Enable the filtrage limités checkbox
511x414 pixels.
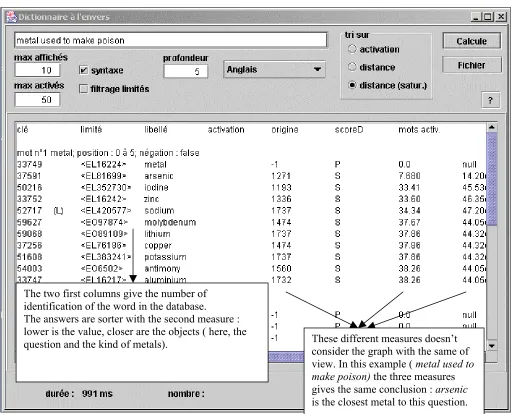click(83, 89)
